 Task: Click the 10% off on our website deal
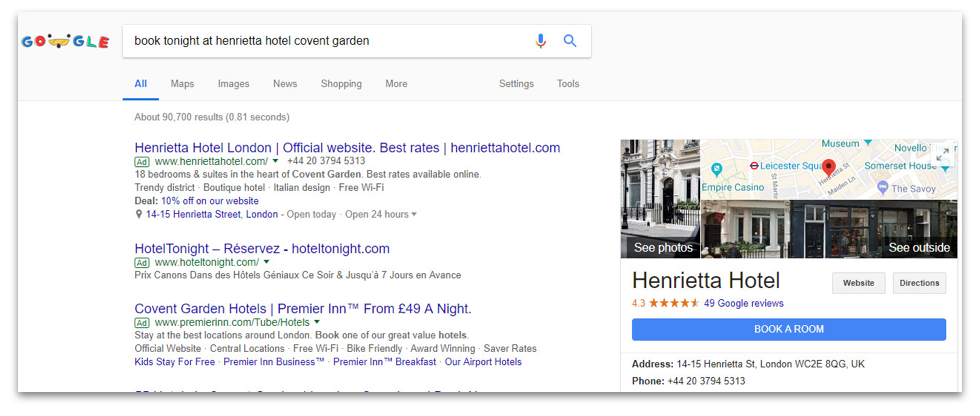click(210, 201)
